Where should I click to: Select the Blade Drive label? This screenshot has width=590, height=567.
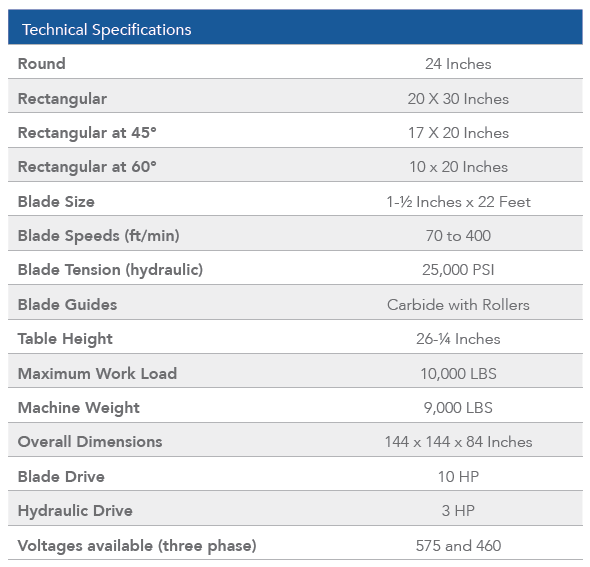[x=61, y=477]
